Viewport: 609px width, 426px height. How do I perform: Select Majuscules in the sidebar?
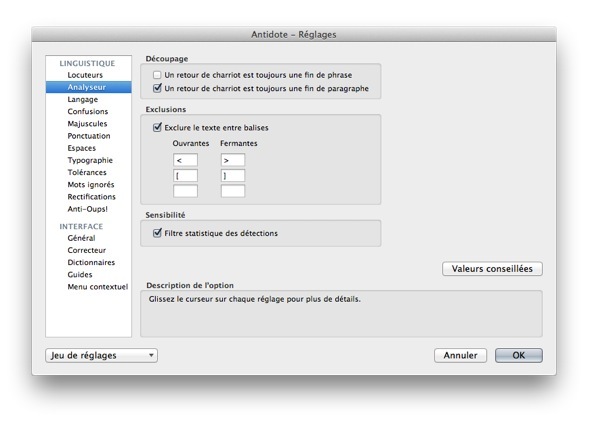[87, 123]
